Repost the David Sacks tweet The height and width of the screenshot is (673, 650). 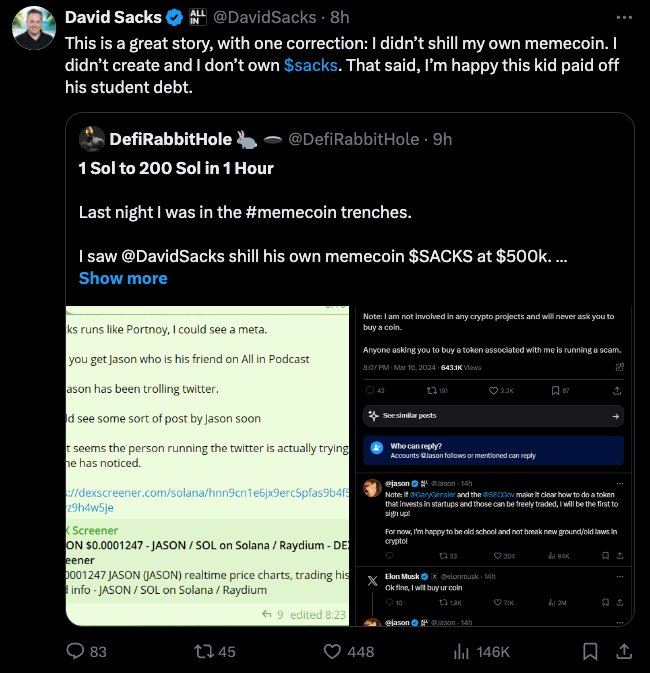pyautogui.click(x=203, y=651)
